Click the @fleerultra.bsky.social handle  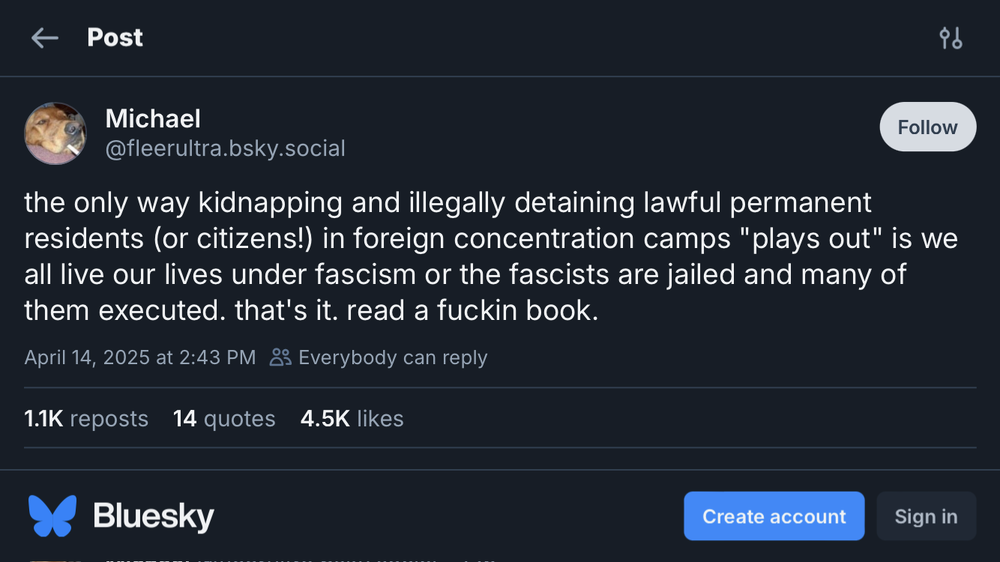225,149
